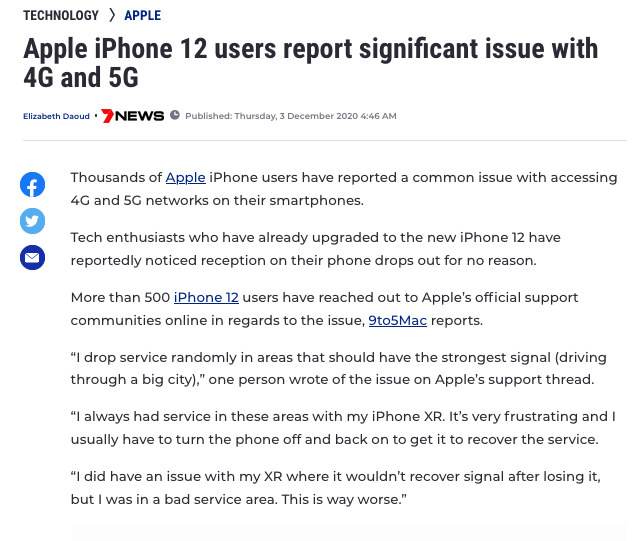Follow the Apple hyperlink in first paragraph

[185, 177]
